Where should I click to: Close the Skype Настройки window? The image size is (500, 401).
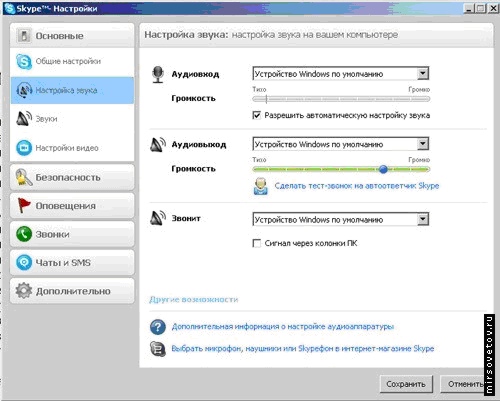click(x=493, y=8)
